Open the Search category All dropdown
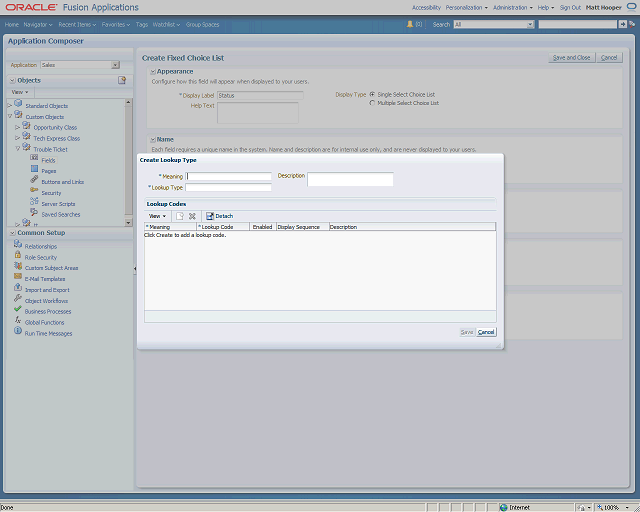 pyautogui.click(x=530, y=24)
